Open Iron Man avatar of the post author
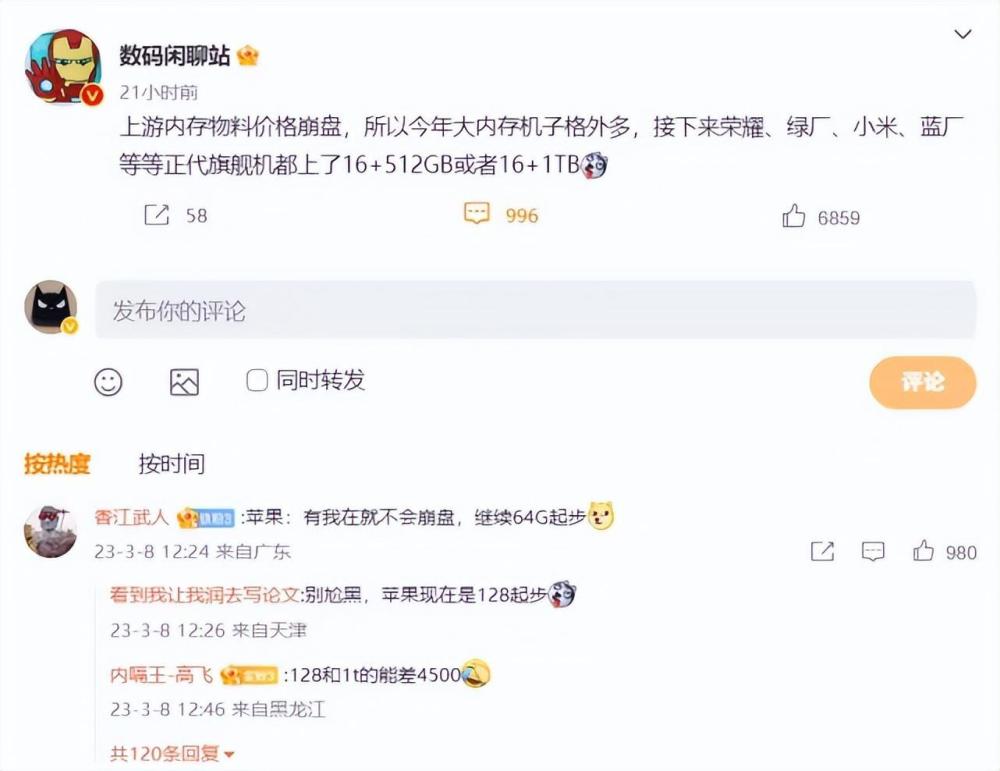The image size is (1000, 771). tap(63, 66)
